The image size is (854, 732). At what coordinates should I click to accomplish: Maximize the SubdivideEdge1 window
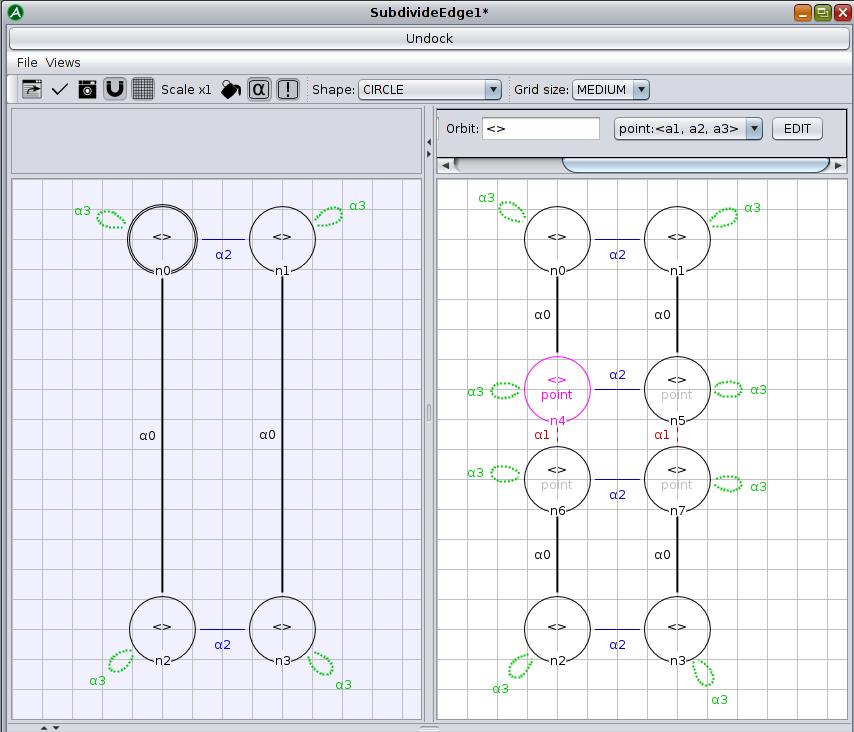pos(822,12)
